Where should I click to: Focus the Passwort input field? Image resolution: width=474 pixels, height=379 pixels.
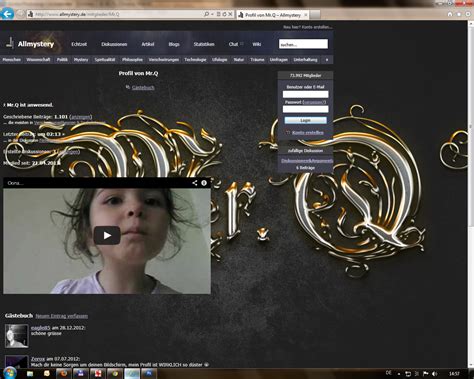coord(305,109)
